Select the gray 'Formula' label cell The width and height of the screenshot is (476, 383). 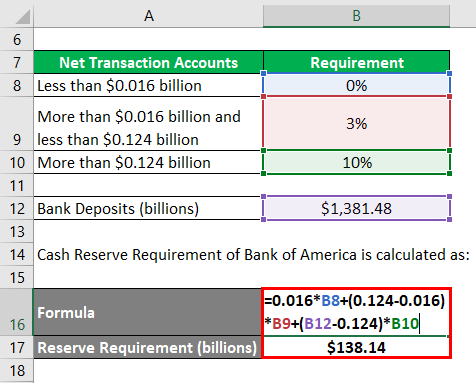point(149,312)
